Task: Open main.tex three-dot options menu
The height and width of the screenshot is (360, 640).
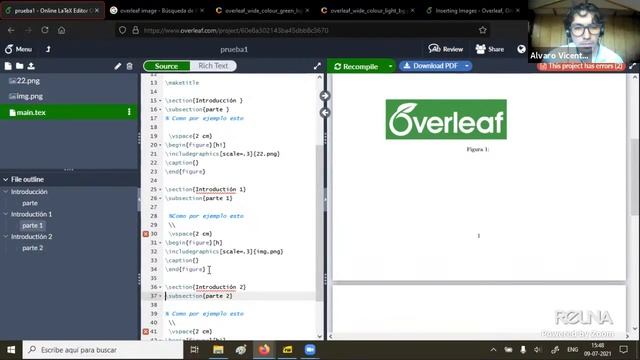Action: (129, 112)
